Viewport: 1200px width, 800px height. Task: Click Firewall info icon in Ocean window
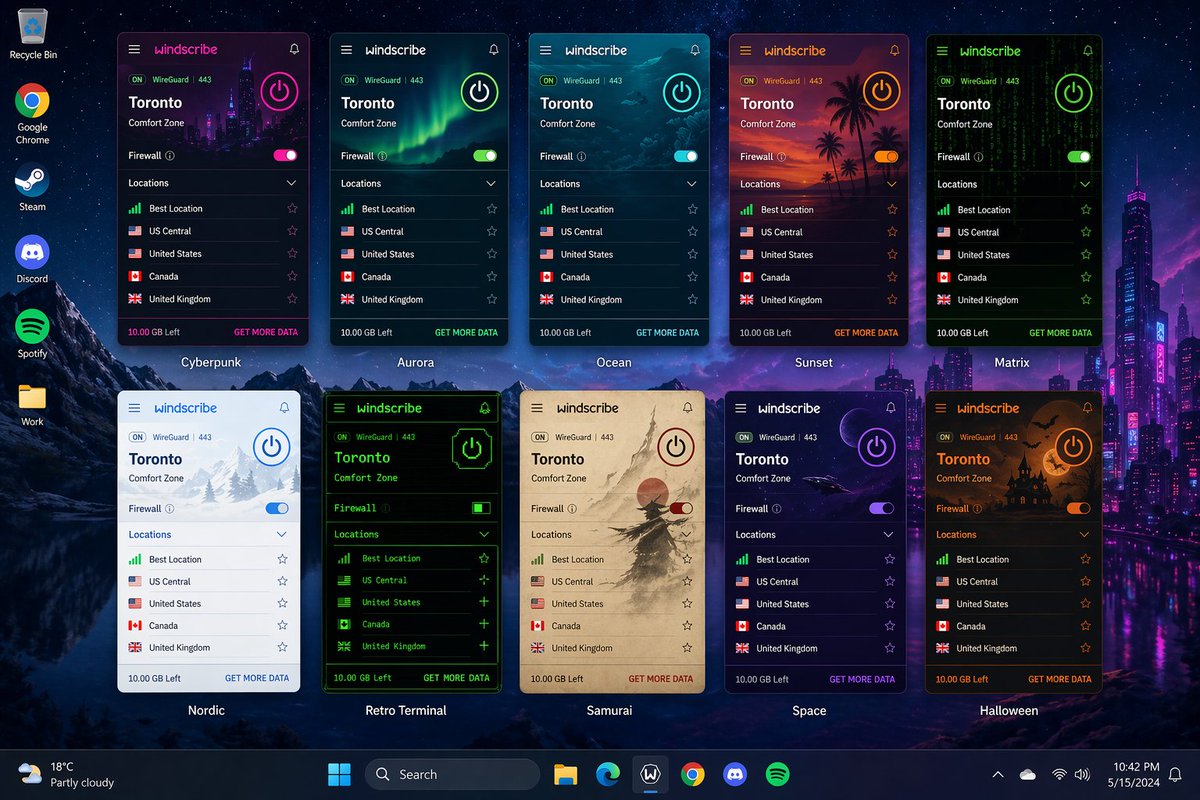[x=582, y=156]
